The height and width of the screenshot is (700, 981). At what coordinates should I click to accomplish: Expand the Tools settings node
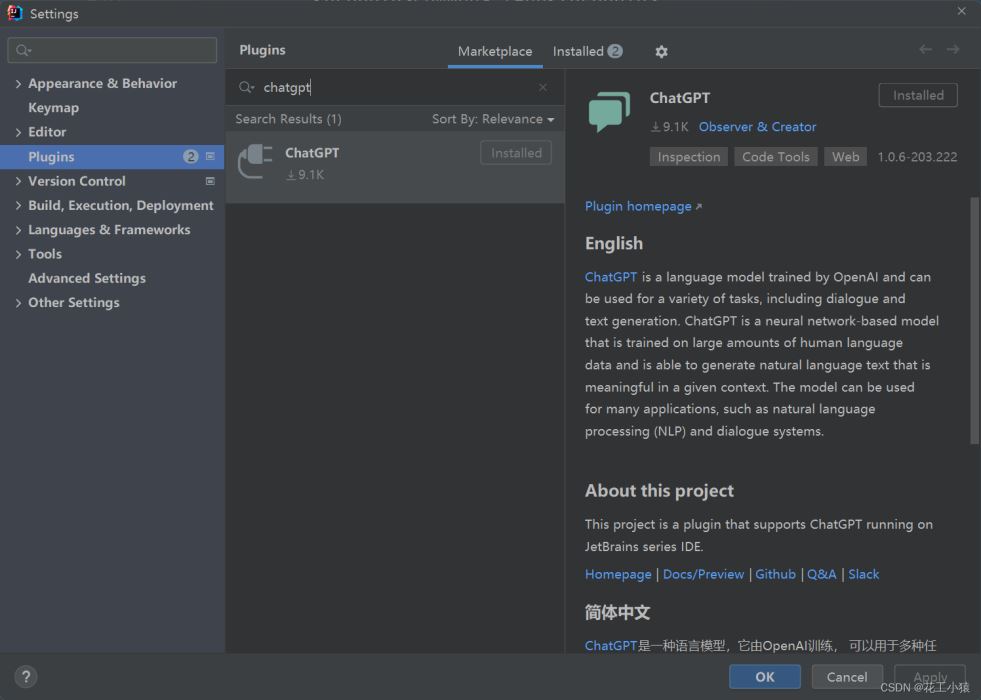coord(18,254)
